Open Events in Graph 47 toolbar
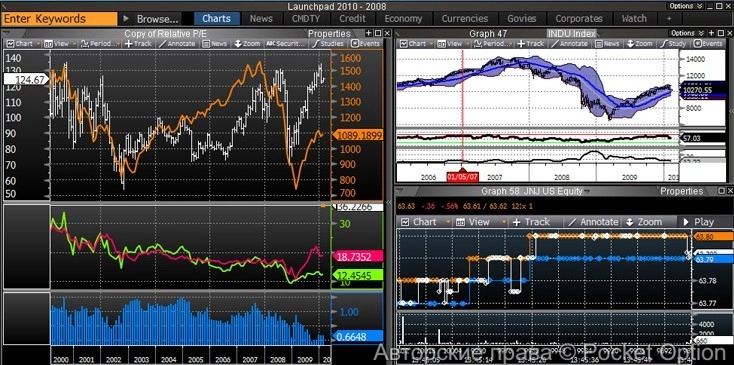 (707, 44)
